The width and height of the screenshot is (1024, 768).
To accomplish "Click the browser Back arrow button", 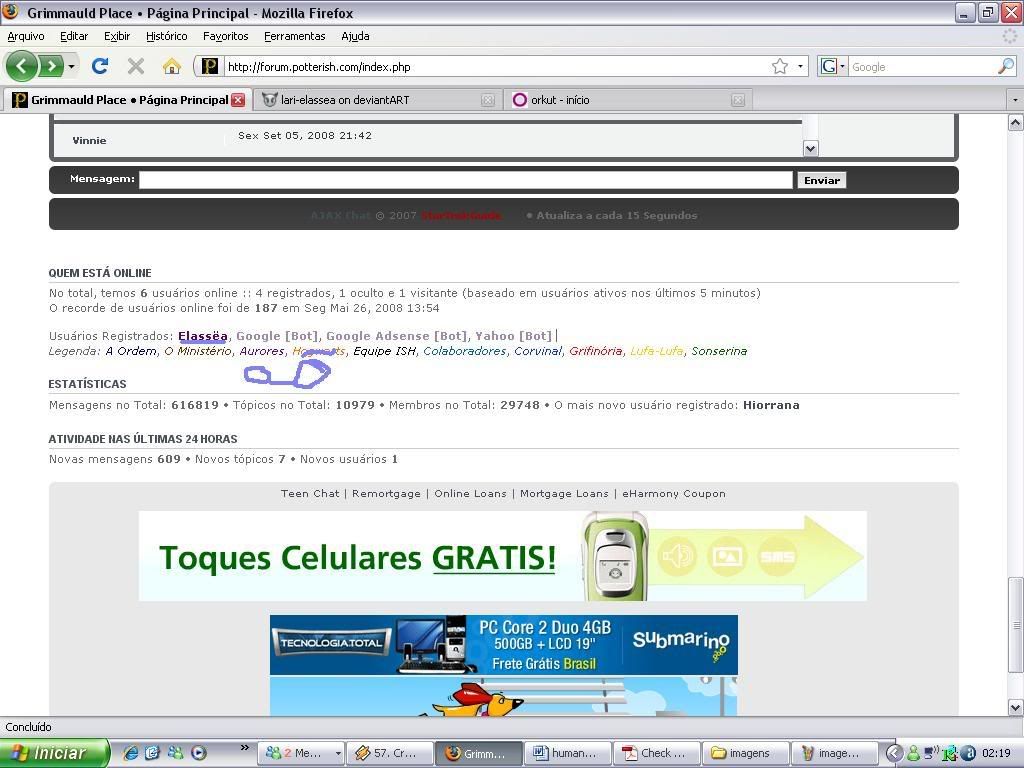I will 22,66.
